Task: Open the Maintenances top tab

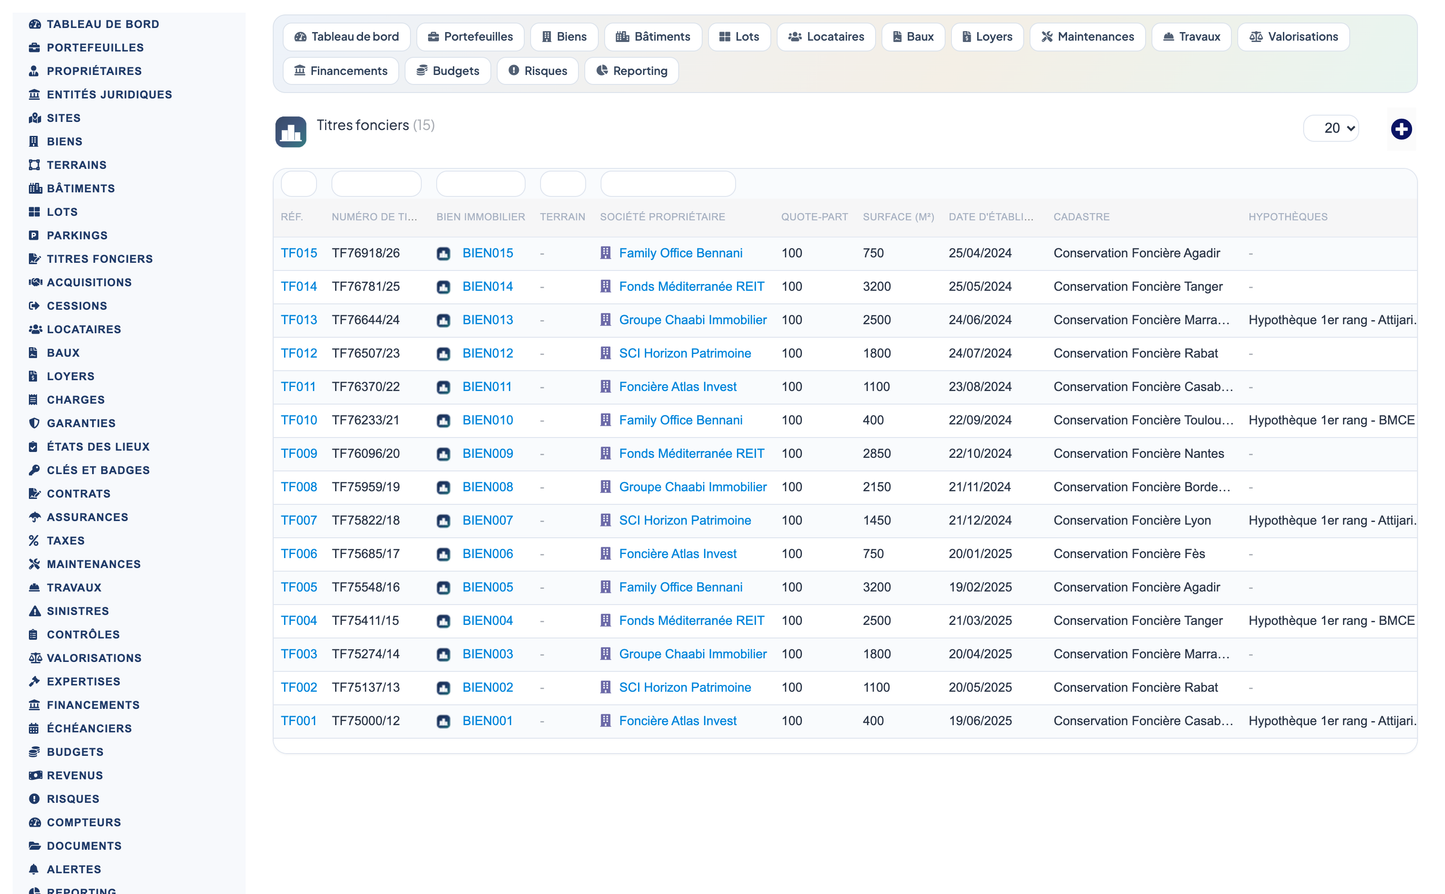Action: [x=1087, y=37]
